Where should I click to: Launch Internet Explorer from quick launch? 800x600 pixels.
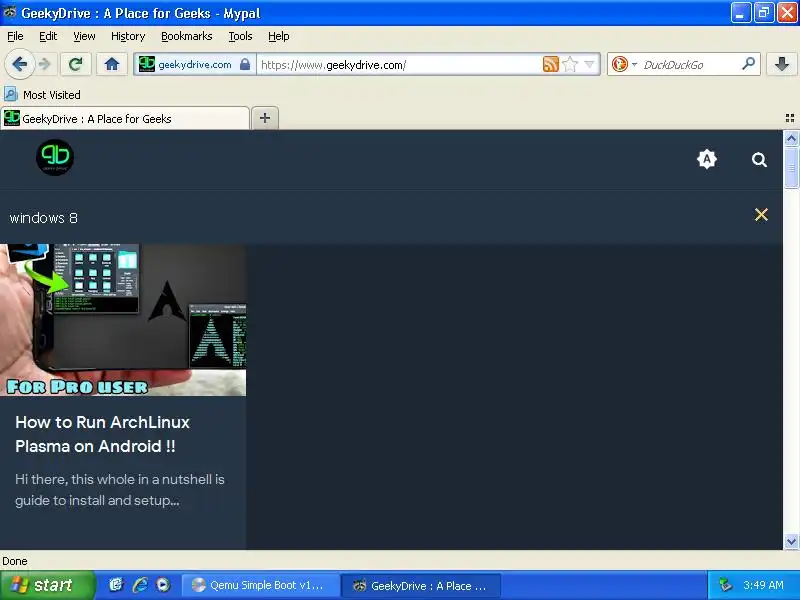140,585
